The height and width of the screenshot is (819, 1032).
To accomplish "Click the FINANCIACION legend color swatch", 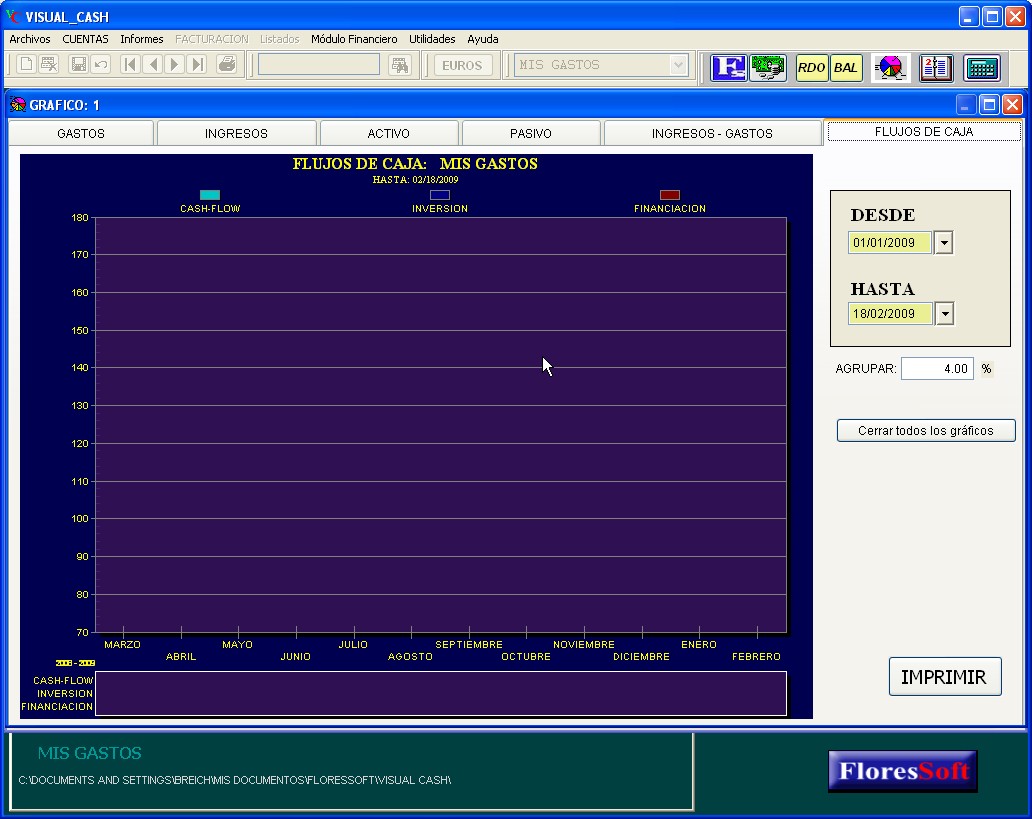I will pyautogui.click(x=669, y=195).
